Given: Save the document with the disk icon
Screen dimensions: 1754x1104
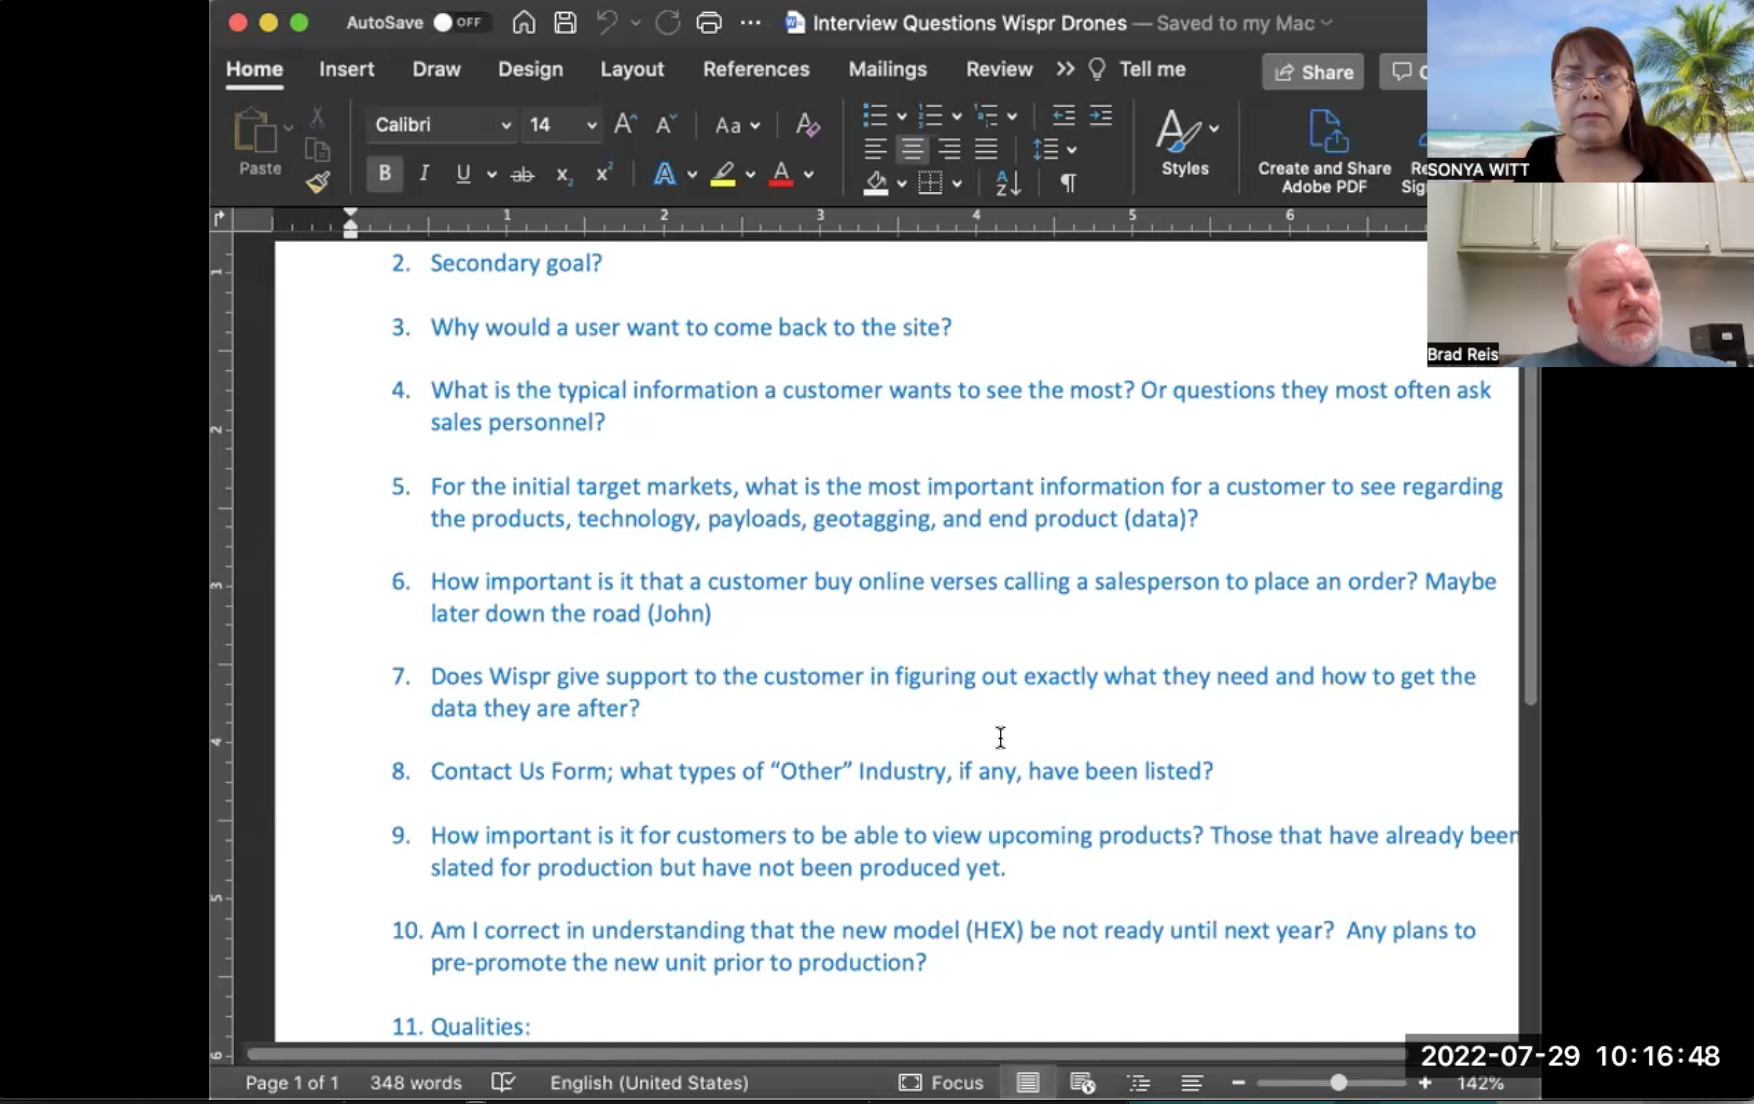Looking at the screenshot, I should pyautogui.click(x=565, y=22).
